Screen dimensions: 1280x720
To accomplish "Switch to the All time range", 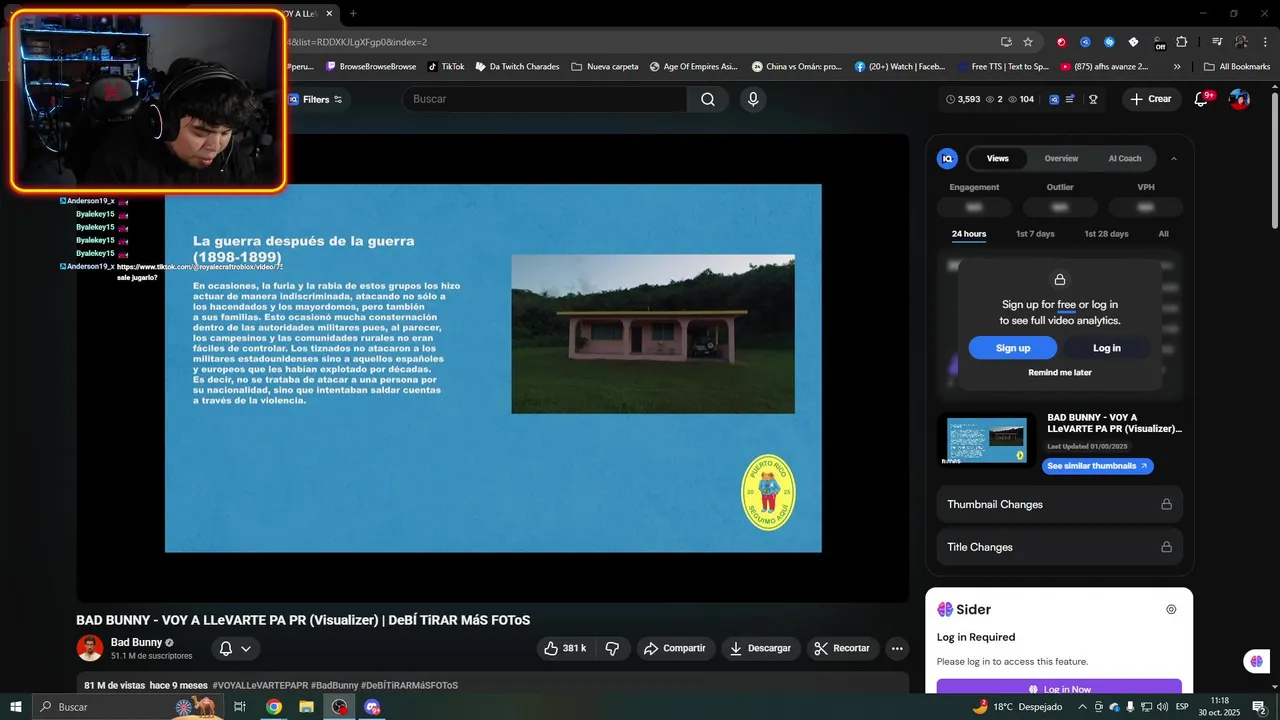I will tap(1163, 234).
